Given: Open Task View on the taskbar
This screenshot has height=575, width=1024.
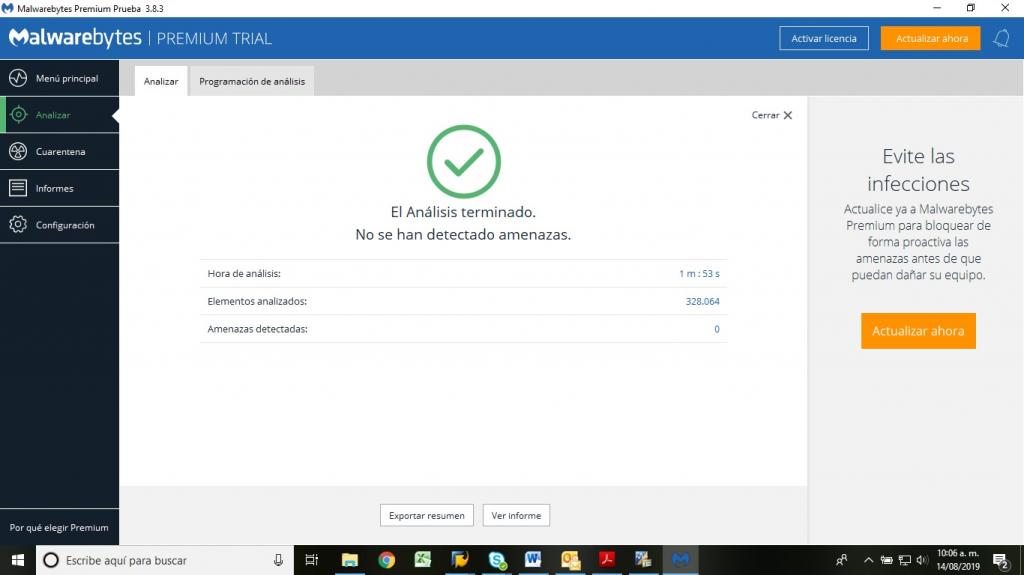Looking at the screenshot, I should 312,560.
